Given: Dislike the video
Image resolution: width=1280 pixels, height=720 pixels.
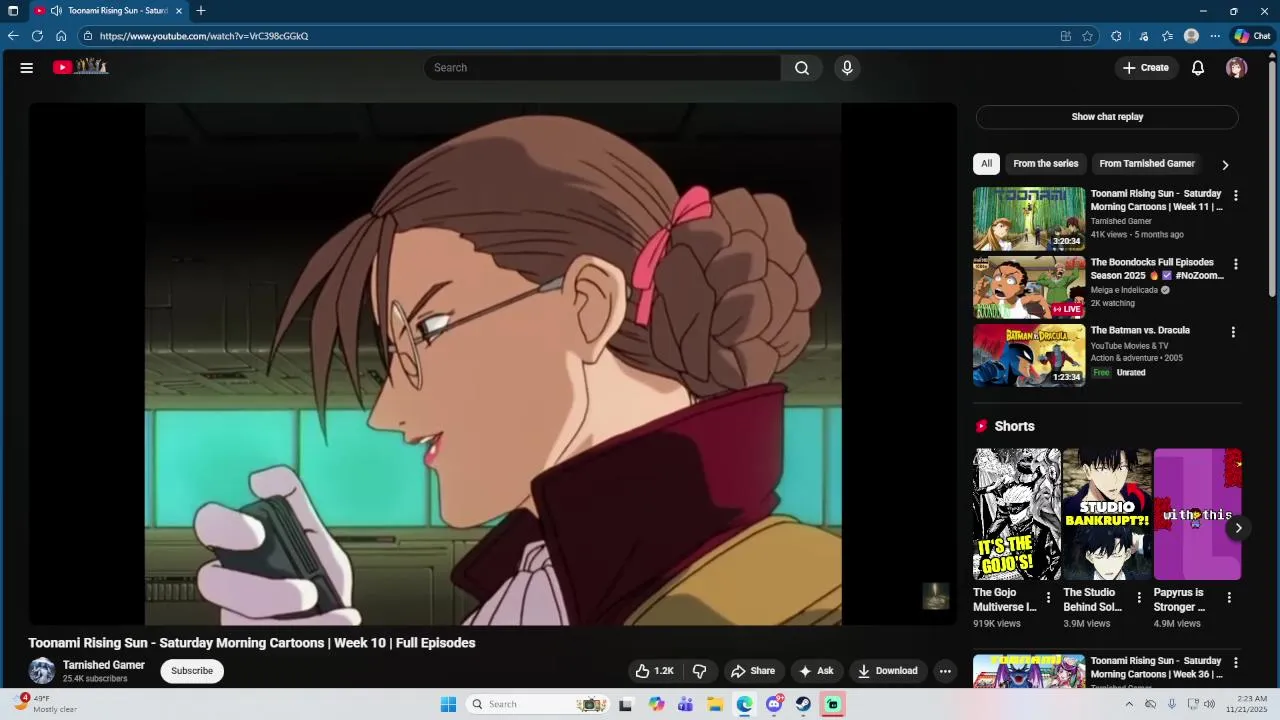Looking at the screenshot, I should [700, 671].
